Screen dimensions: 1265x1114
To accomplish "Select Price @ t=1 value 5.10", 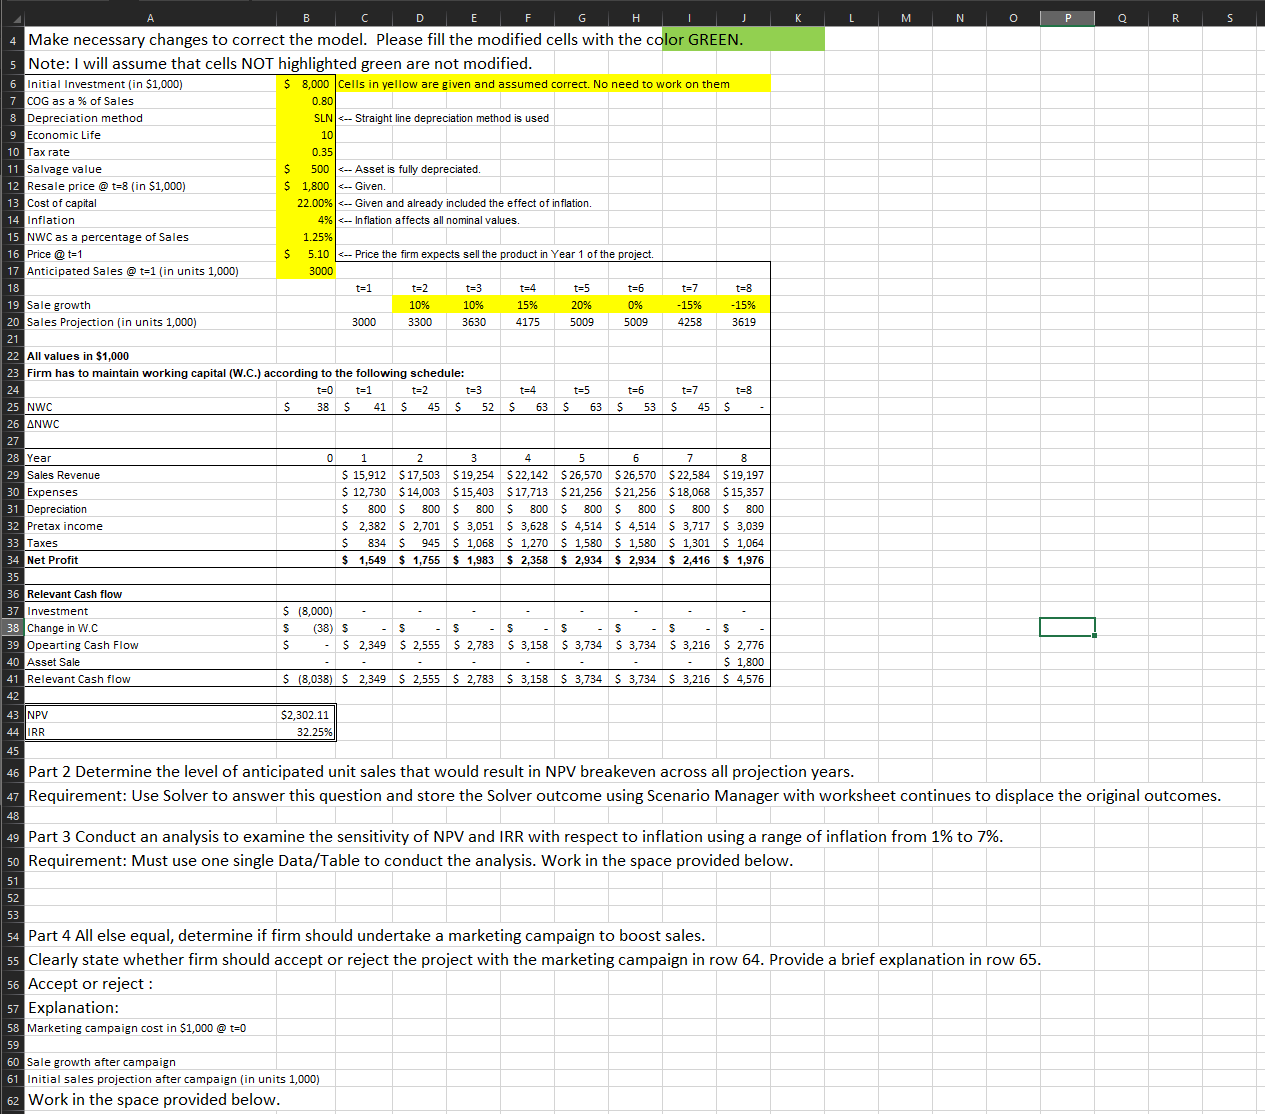I will pyautogui.click(x=306, y=254).
